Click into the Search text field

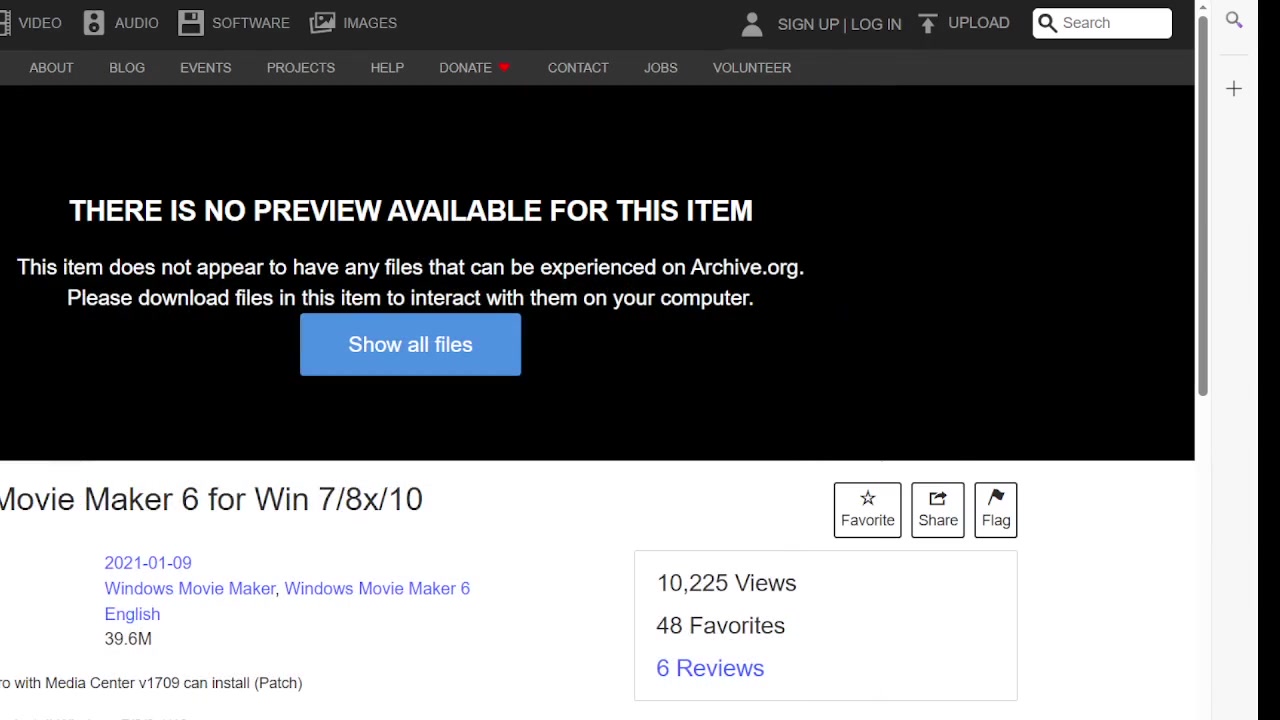1112,23
